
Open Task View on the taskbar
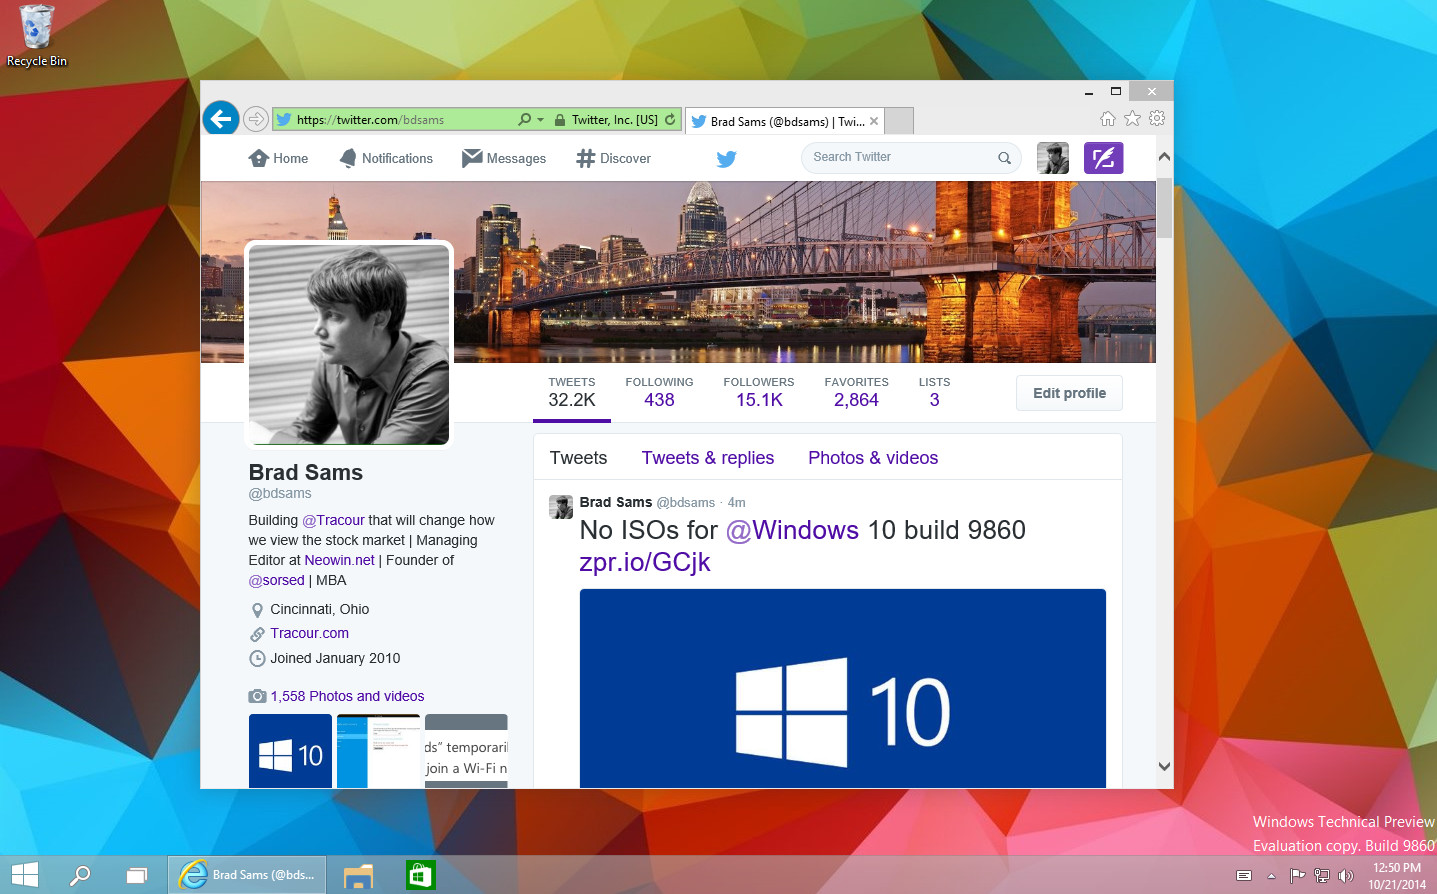click(136, 875)
